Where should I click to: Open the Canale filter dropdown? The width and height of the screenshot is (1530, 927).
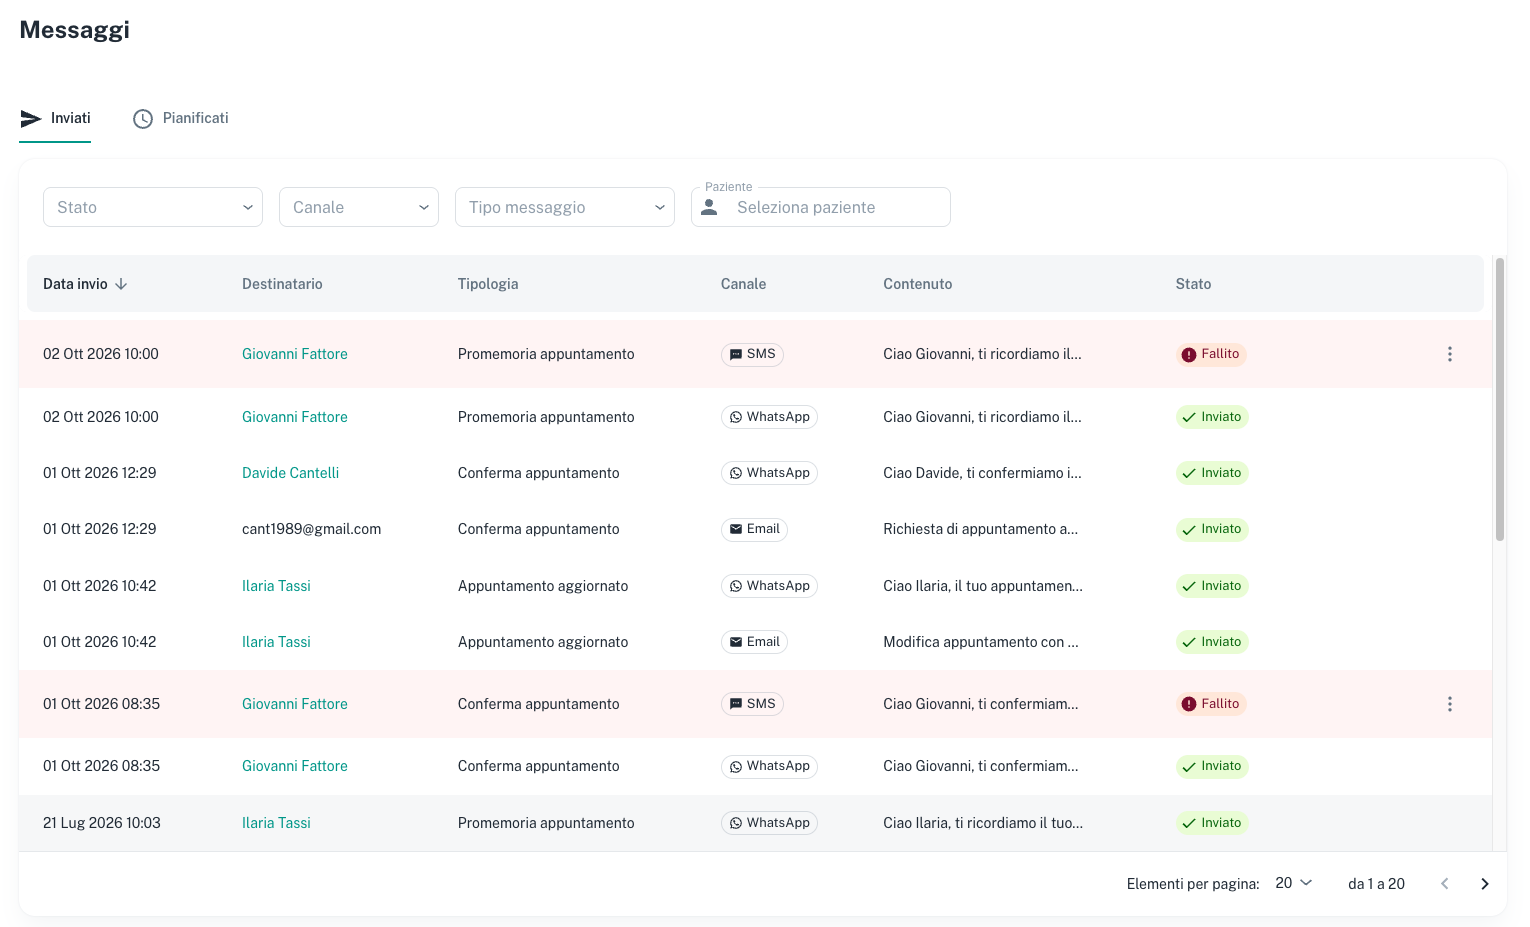[359, 207]
